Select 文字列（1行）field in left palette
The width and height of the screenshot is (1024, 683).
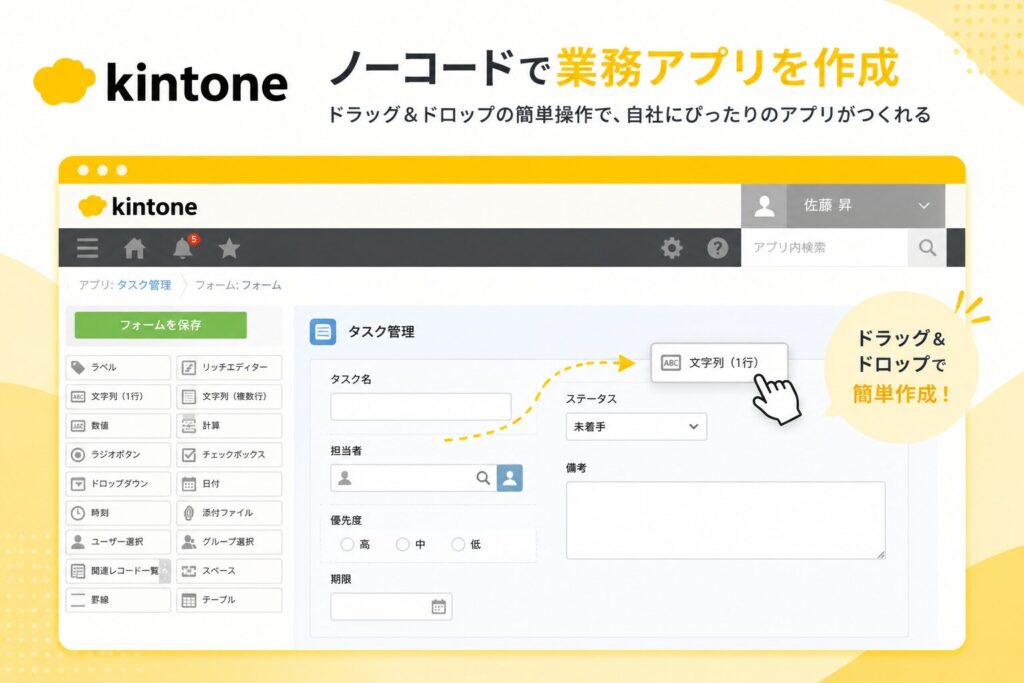point(118,396)
